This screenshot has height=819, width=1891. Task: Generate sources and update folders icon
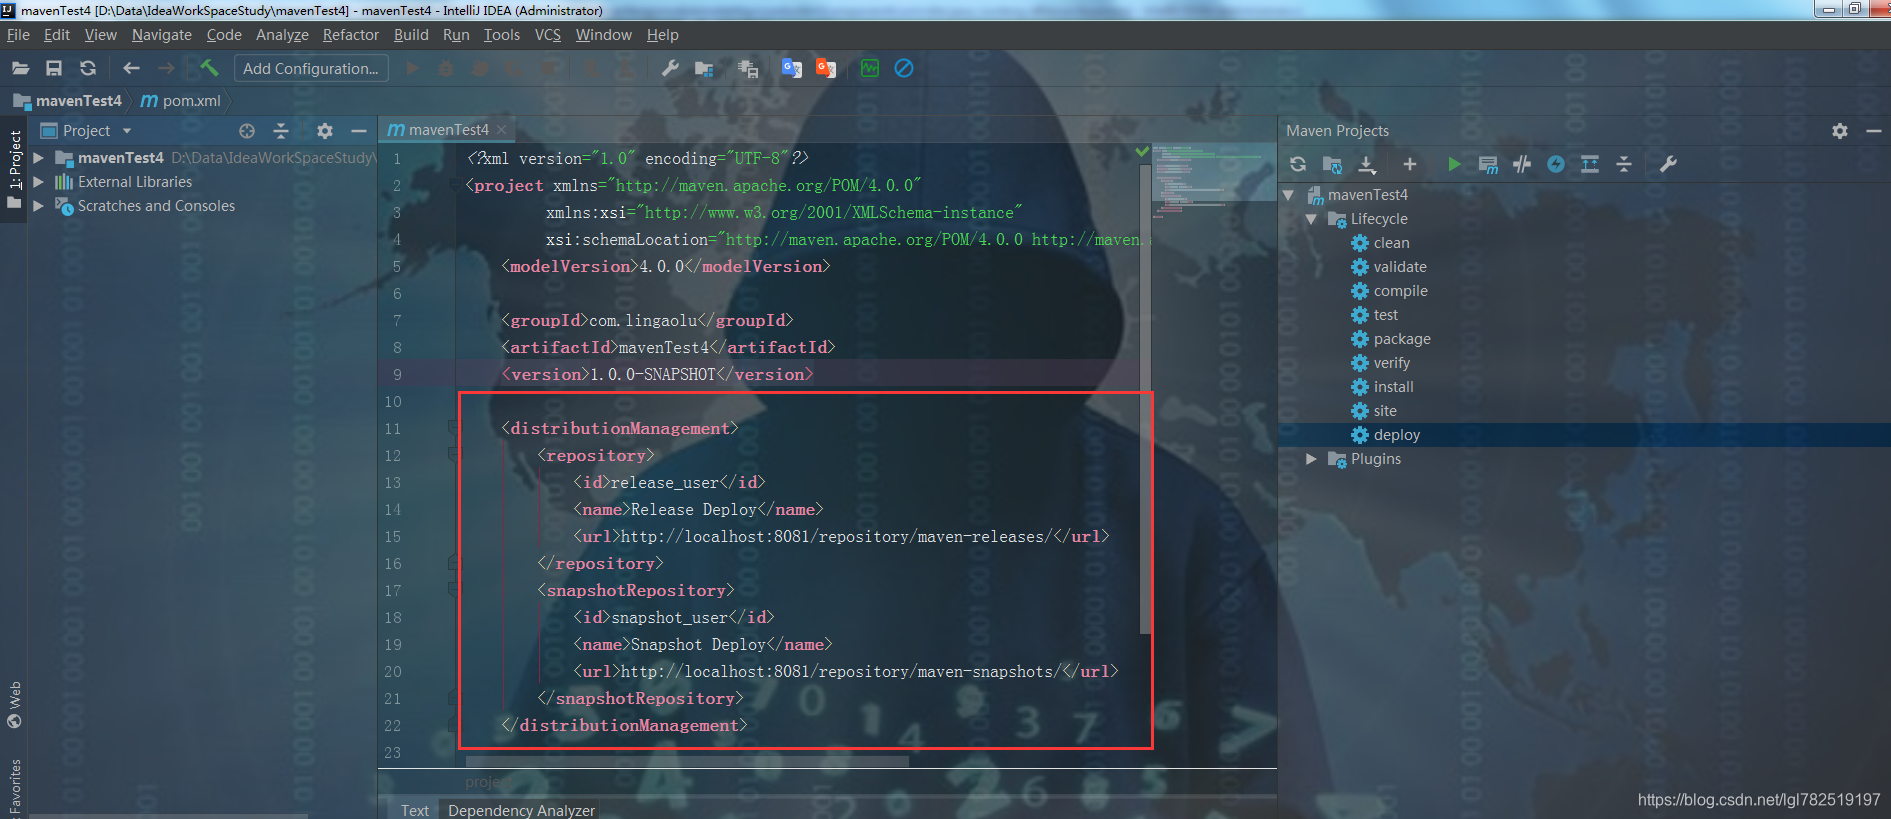coord(1332,164)
